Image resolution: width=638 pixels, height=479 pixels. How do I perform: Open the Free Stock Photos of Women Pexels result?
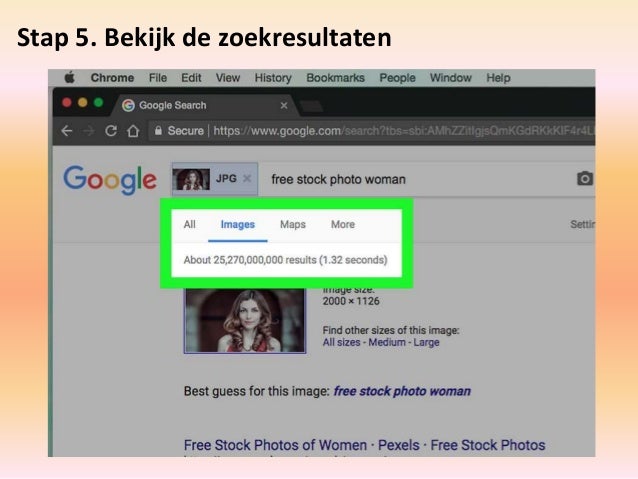click(365, 445)
